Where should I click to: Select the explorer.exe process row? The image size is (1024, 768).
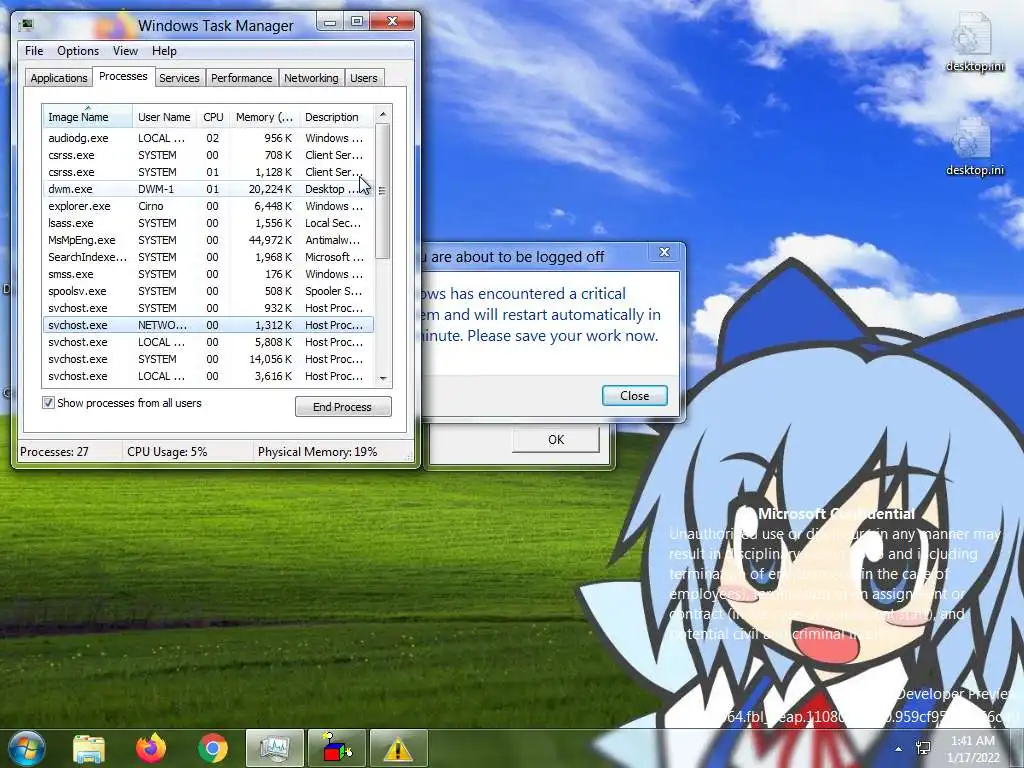click(208, 206)
